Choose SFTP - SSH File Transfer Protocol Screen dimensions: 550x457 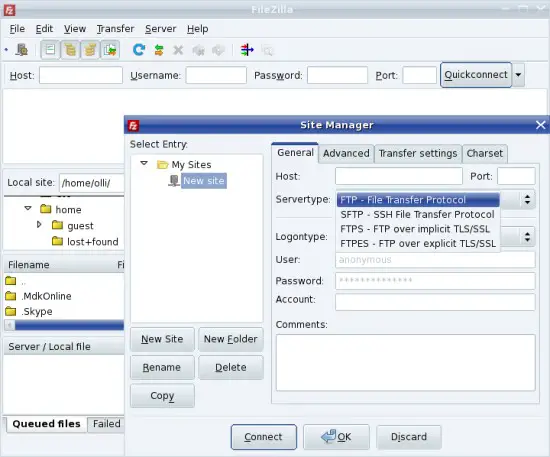[418, 214]
